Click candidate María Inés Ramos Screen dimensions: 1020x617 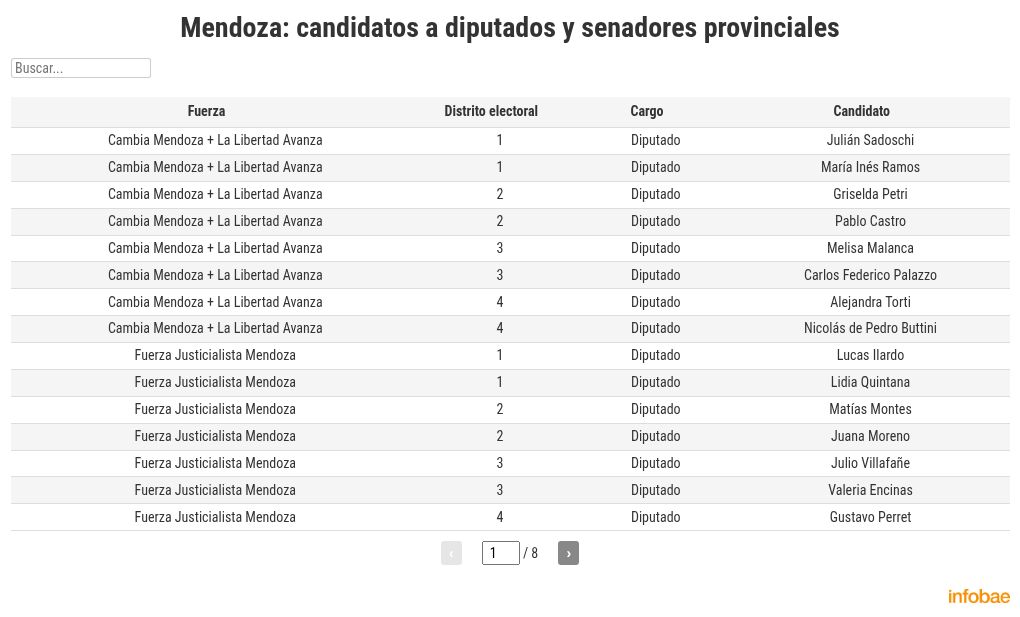[870, 167]
